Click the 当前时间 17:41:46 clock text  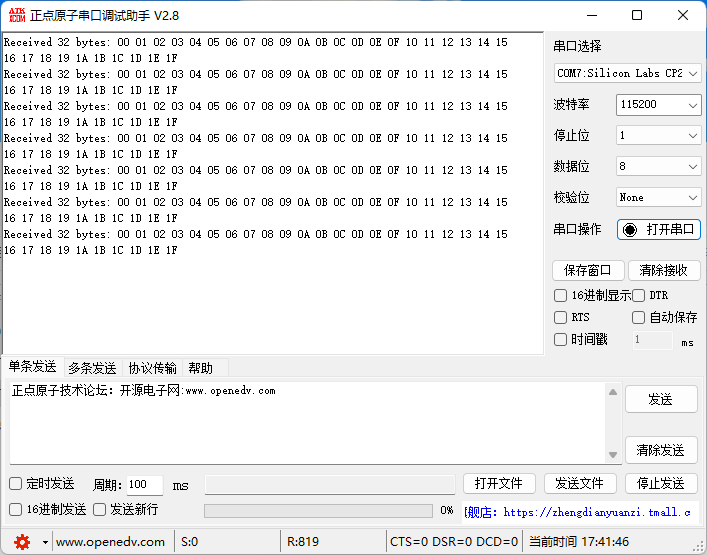click(579, 542)
